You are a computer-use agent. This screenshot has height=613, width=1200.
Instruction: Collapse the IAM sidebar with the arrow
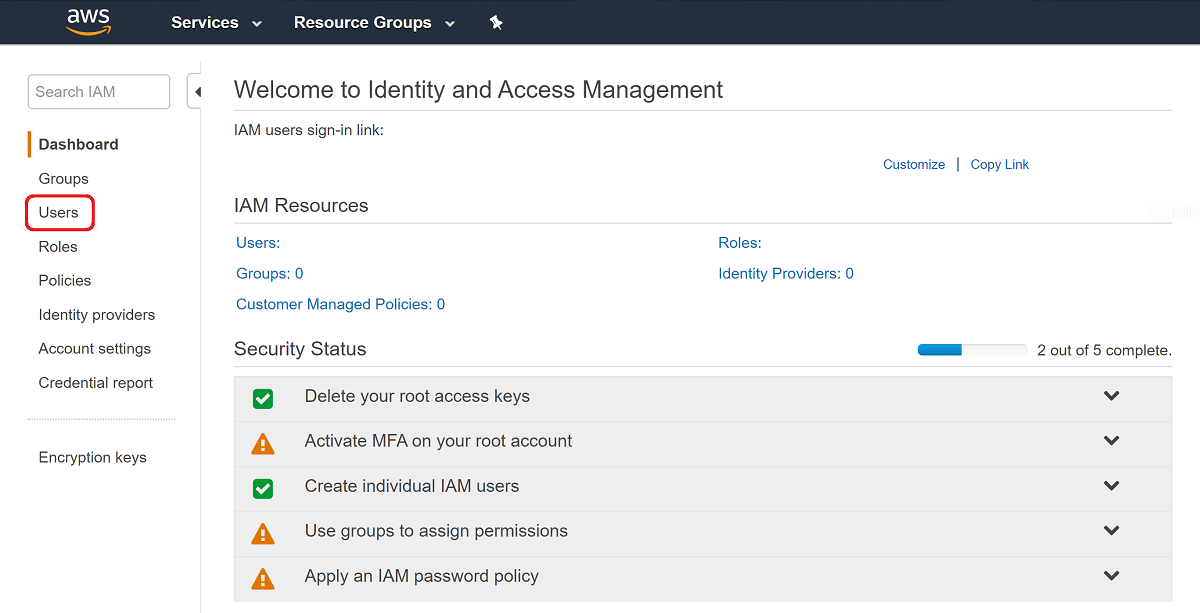(x=196, y=92)
